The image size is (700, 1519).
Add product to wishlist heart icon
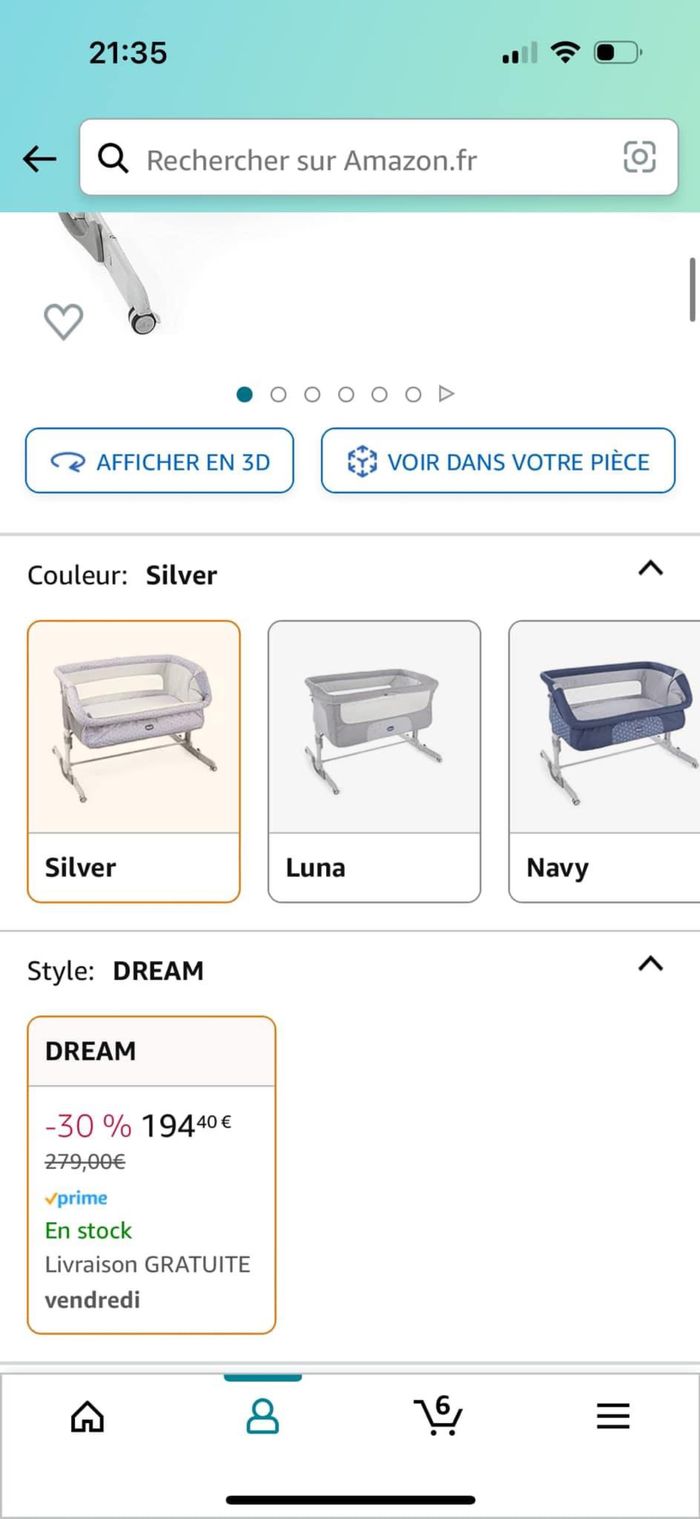pyautogui.click(x=63, y=321)
